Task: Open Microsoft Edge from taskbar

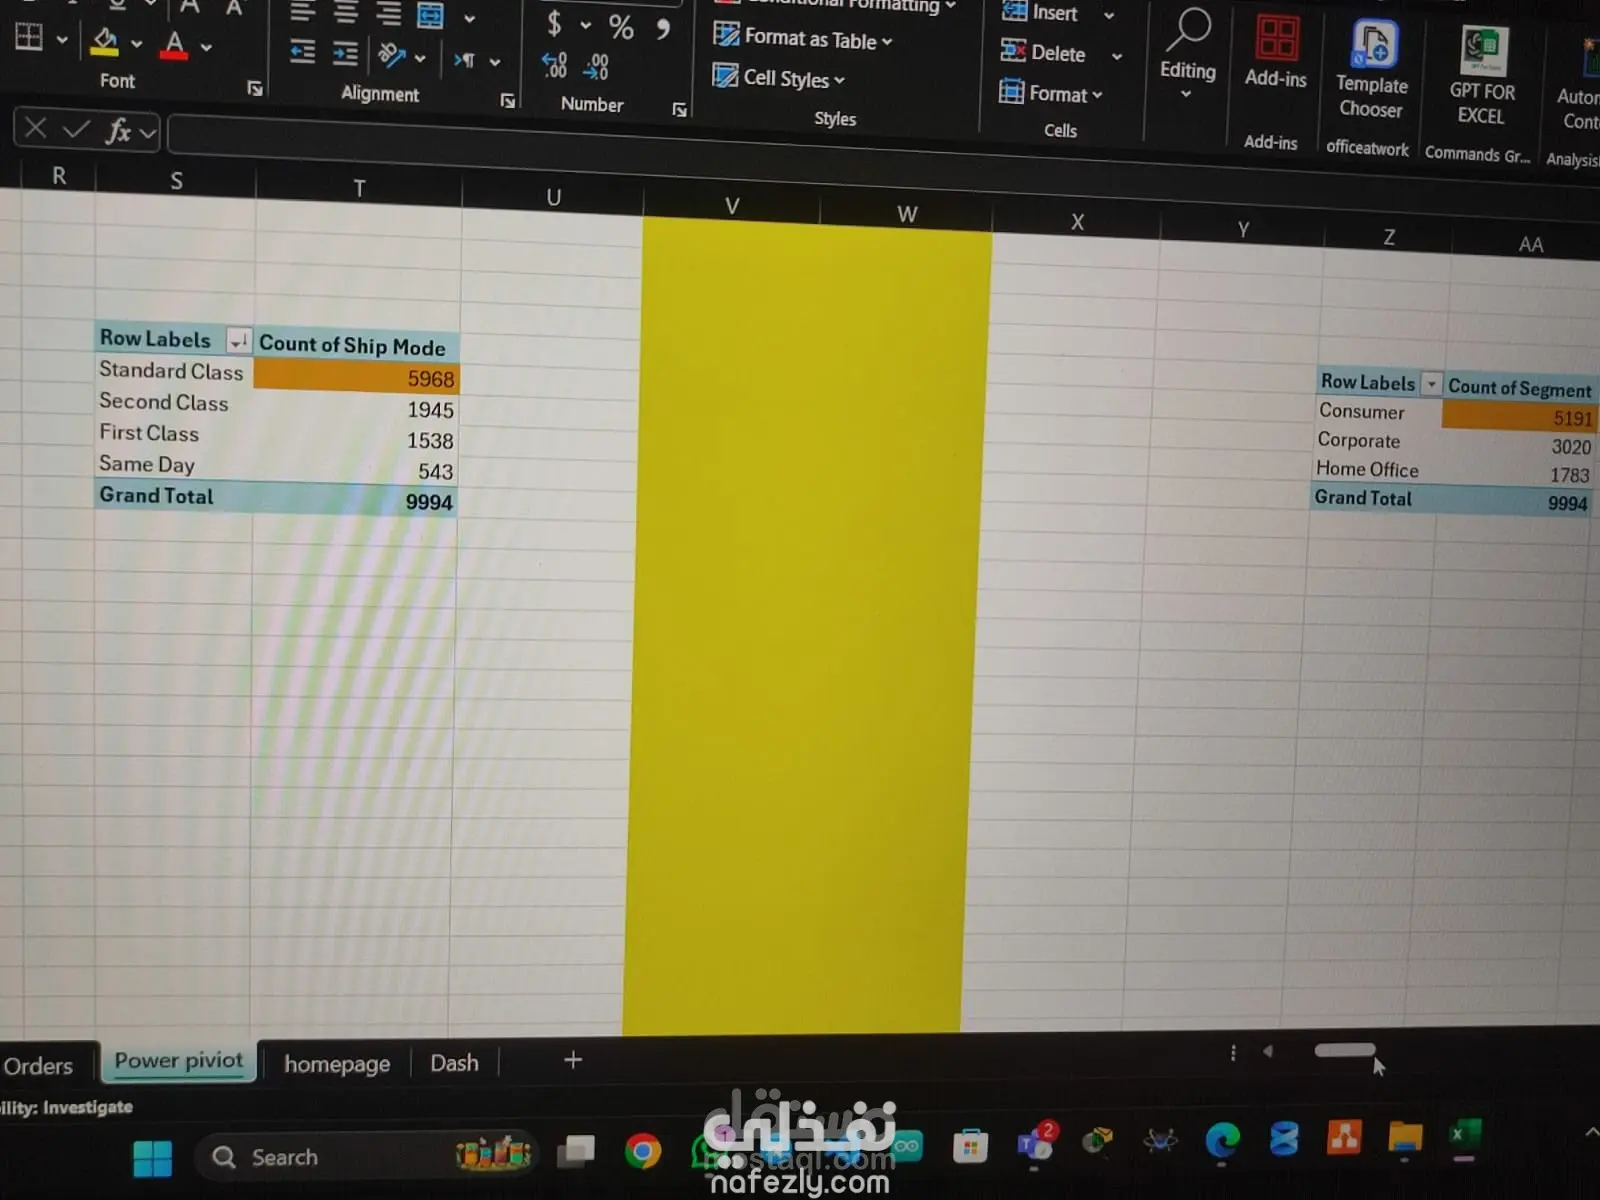Action: click(x=1222, y=1139)
